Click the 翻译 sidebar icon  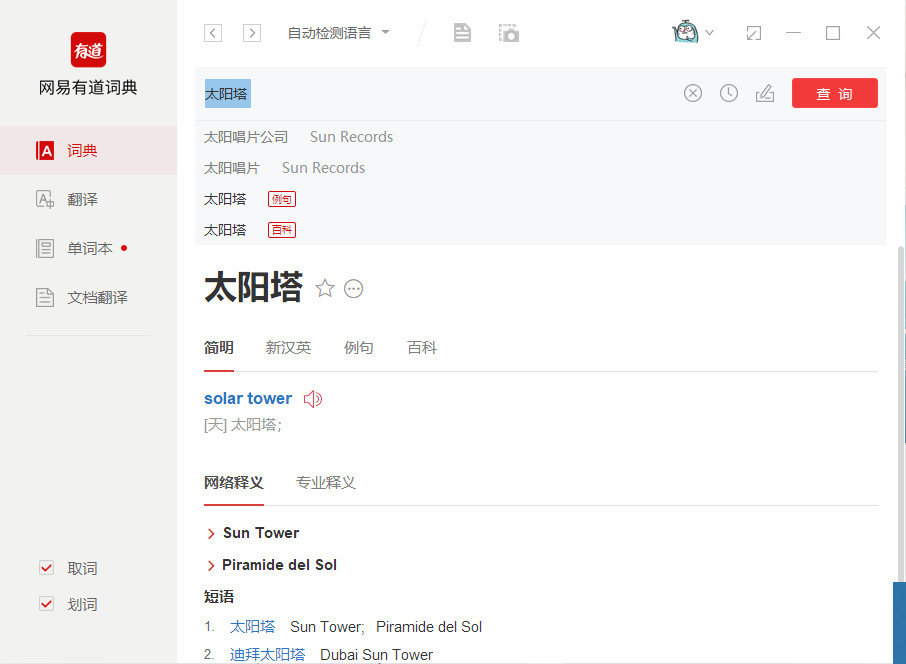pos(45,200)
